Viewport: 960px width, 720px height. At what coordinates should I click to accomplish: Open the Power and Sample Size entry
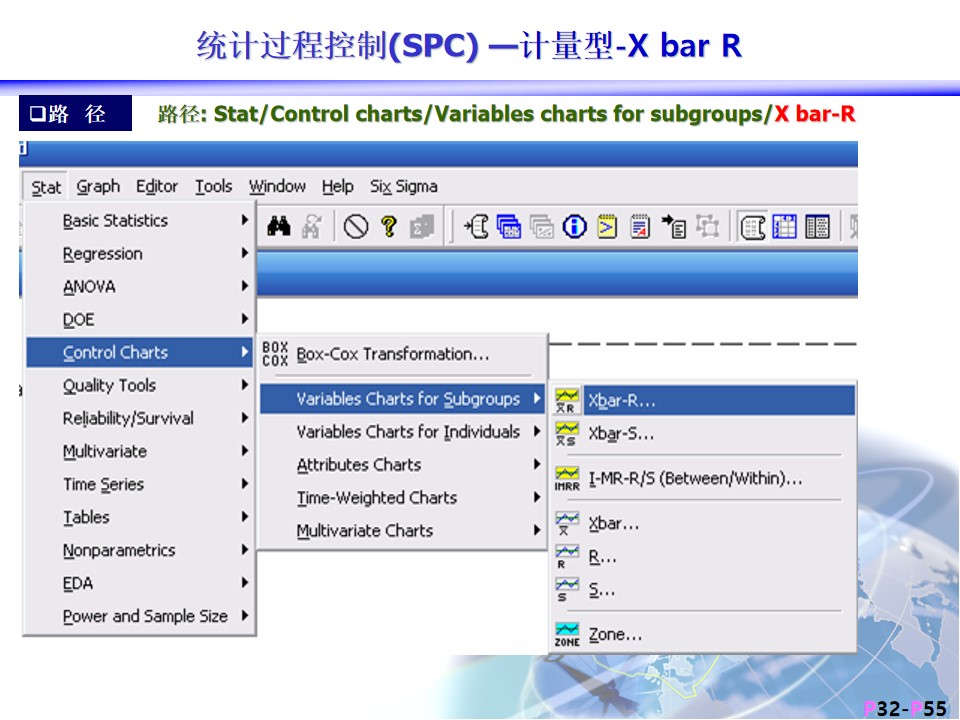(145, 617)
